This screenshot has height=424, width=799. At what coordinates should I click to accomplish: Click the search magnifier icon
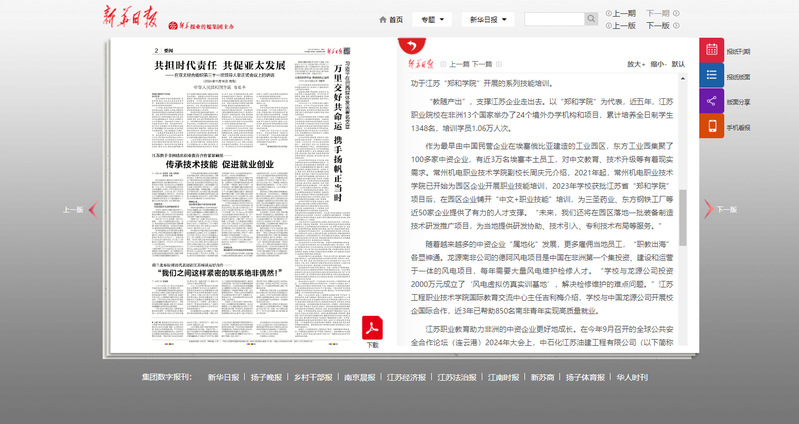(x=591, y=19)
